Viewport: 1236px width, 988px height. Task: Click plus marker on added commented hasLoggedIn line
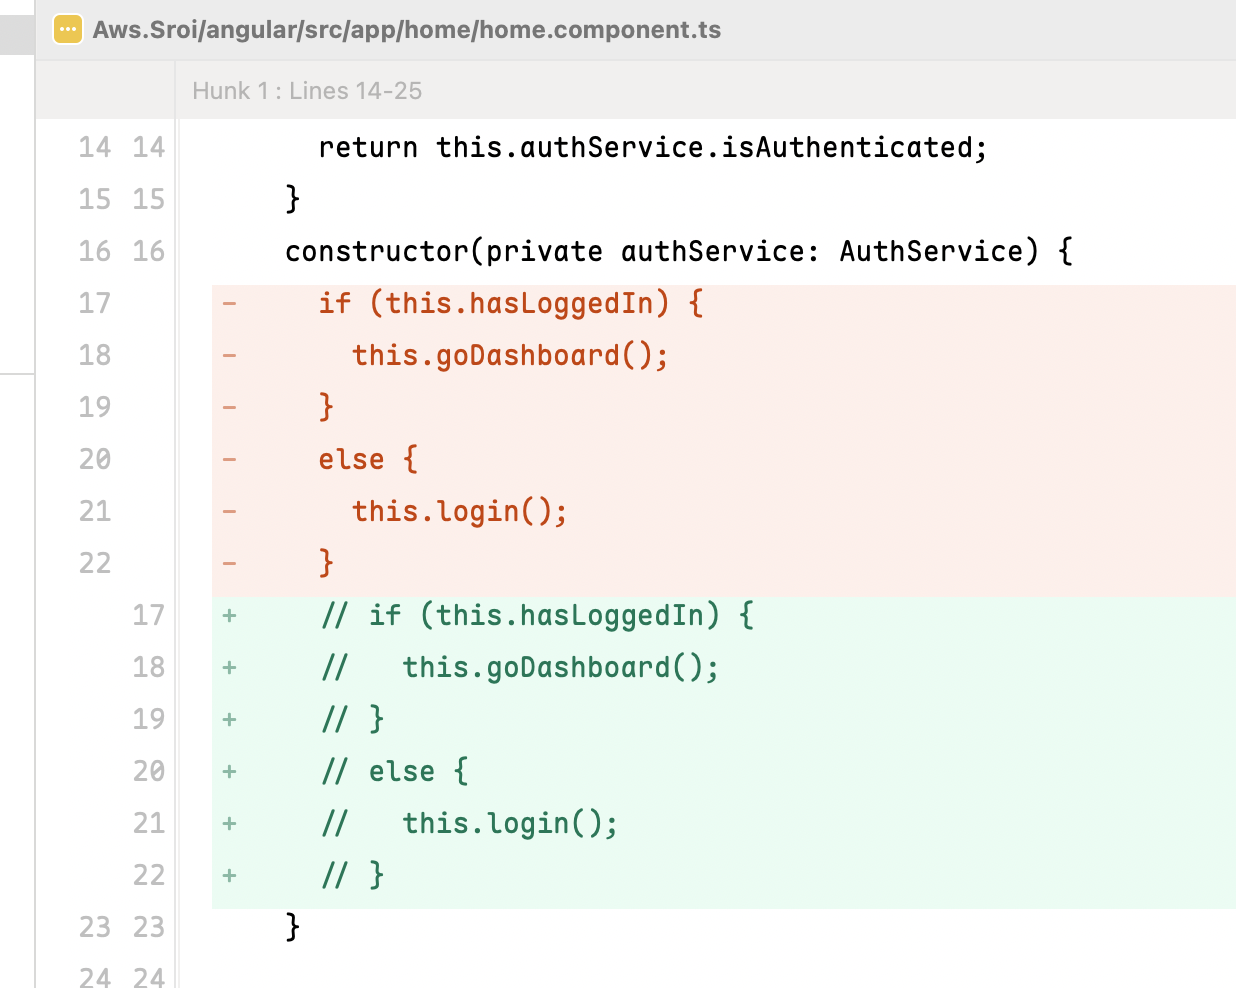pos(230,615)
